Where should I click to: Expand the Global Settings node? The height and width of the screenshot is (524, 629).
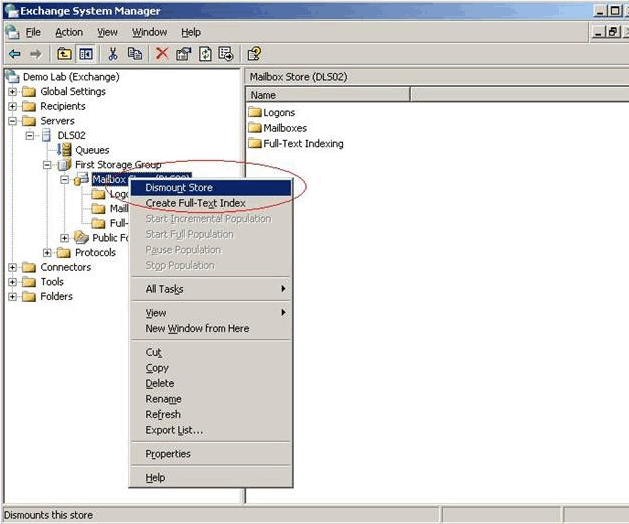(x=12, y=91)
